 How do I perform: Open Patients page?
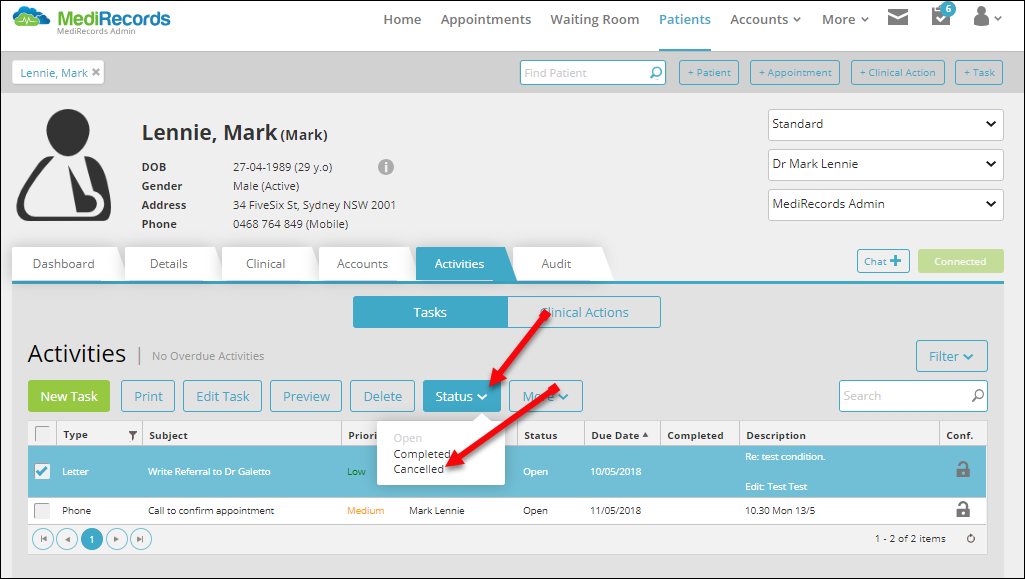coord(684,20)
